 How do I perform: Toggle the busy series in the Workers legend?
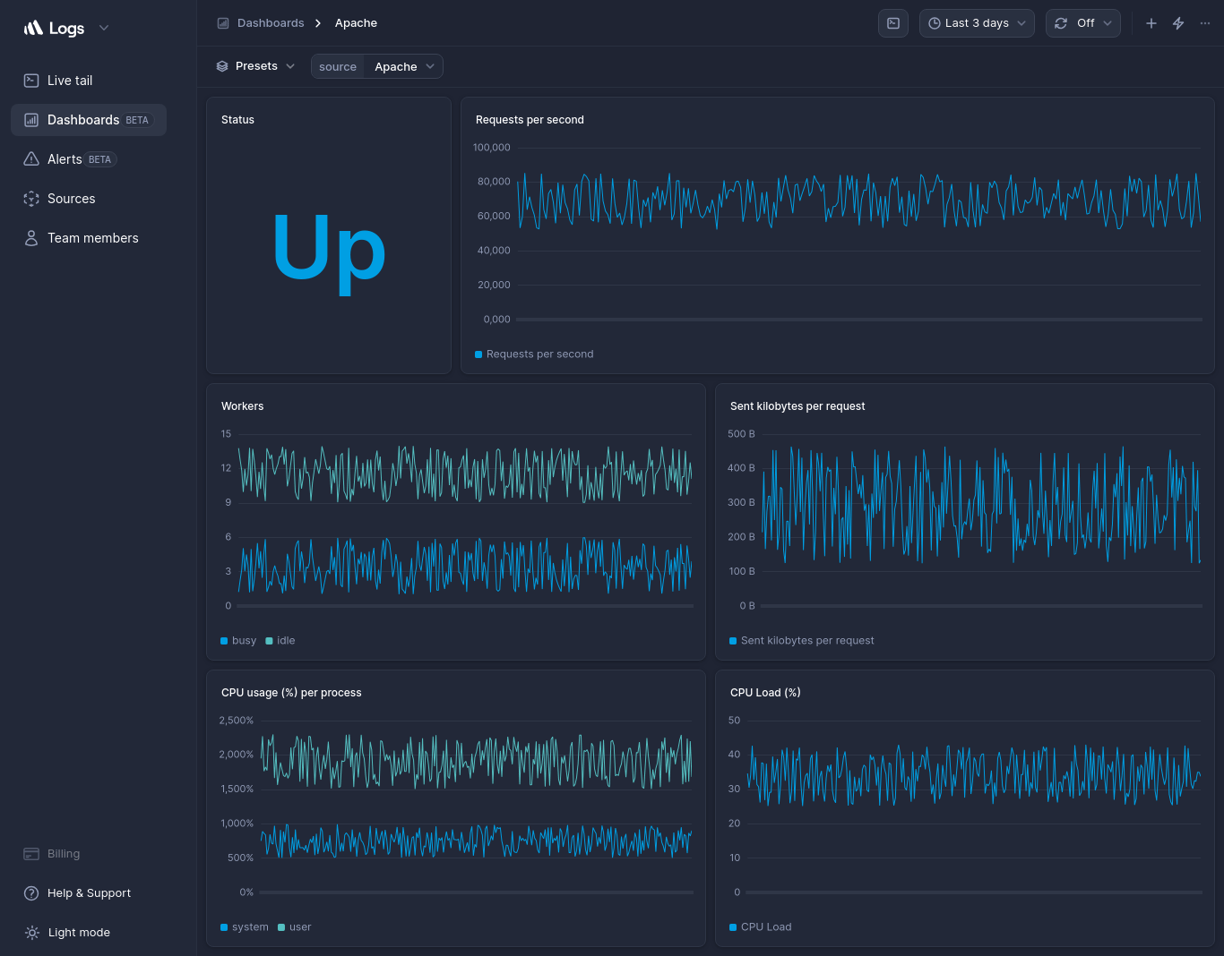click(238, 640)
